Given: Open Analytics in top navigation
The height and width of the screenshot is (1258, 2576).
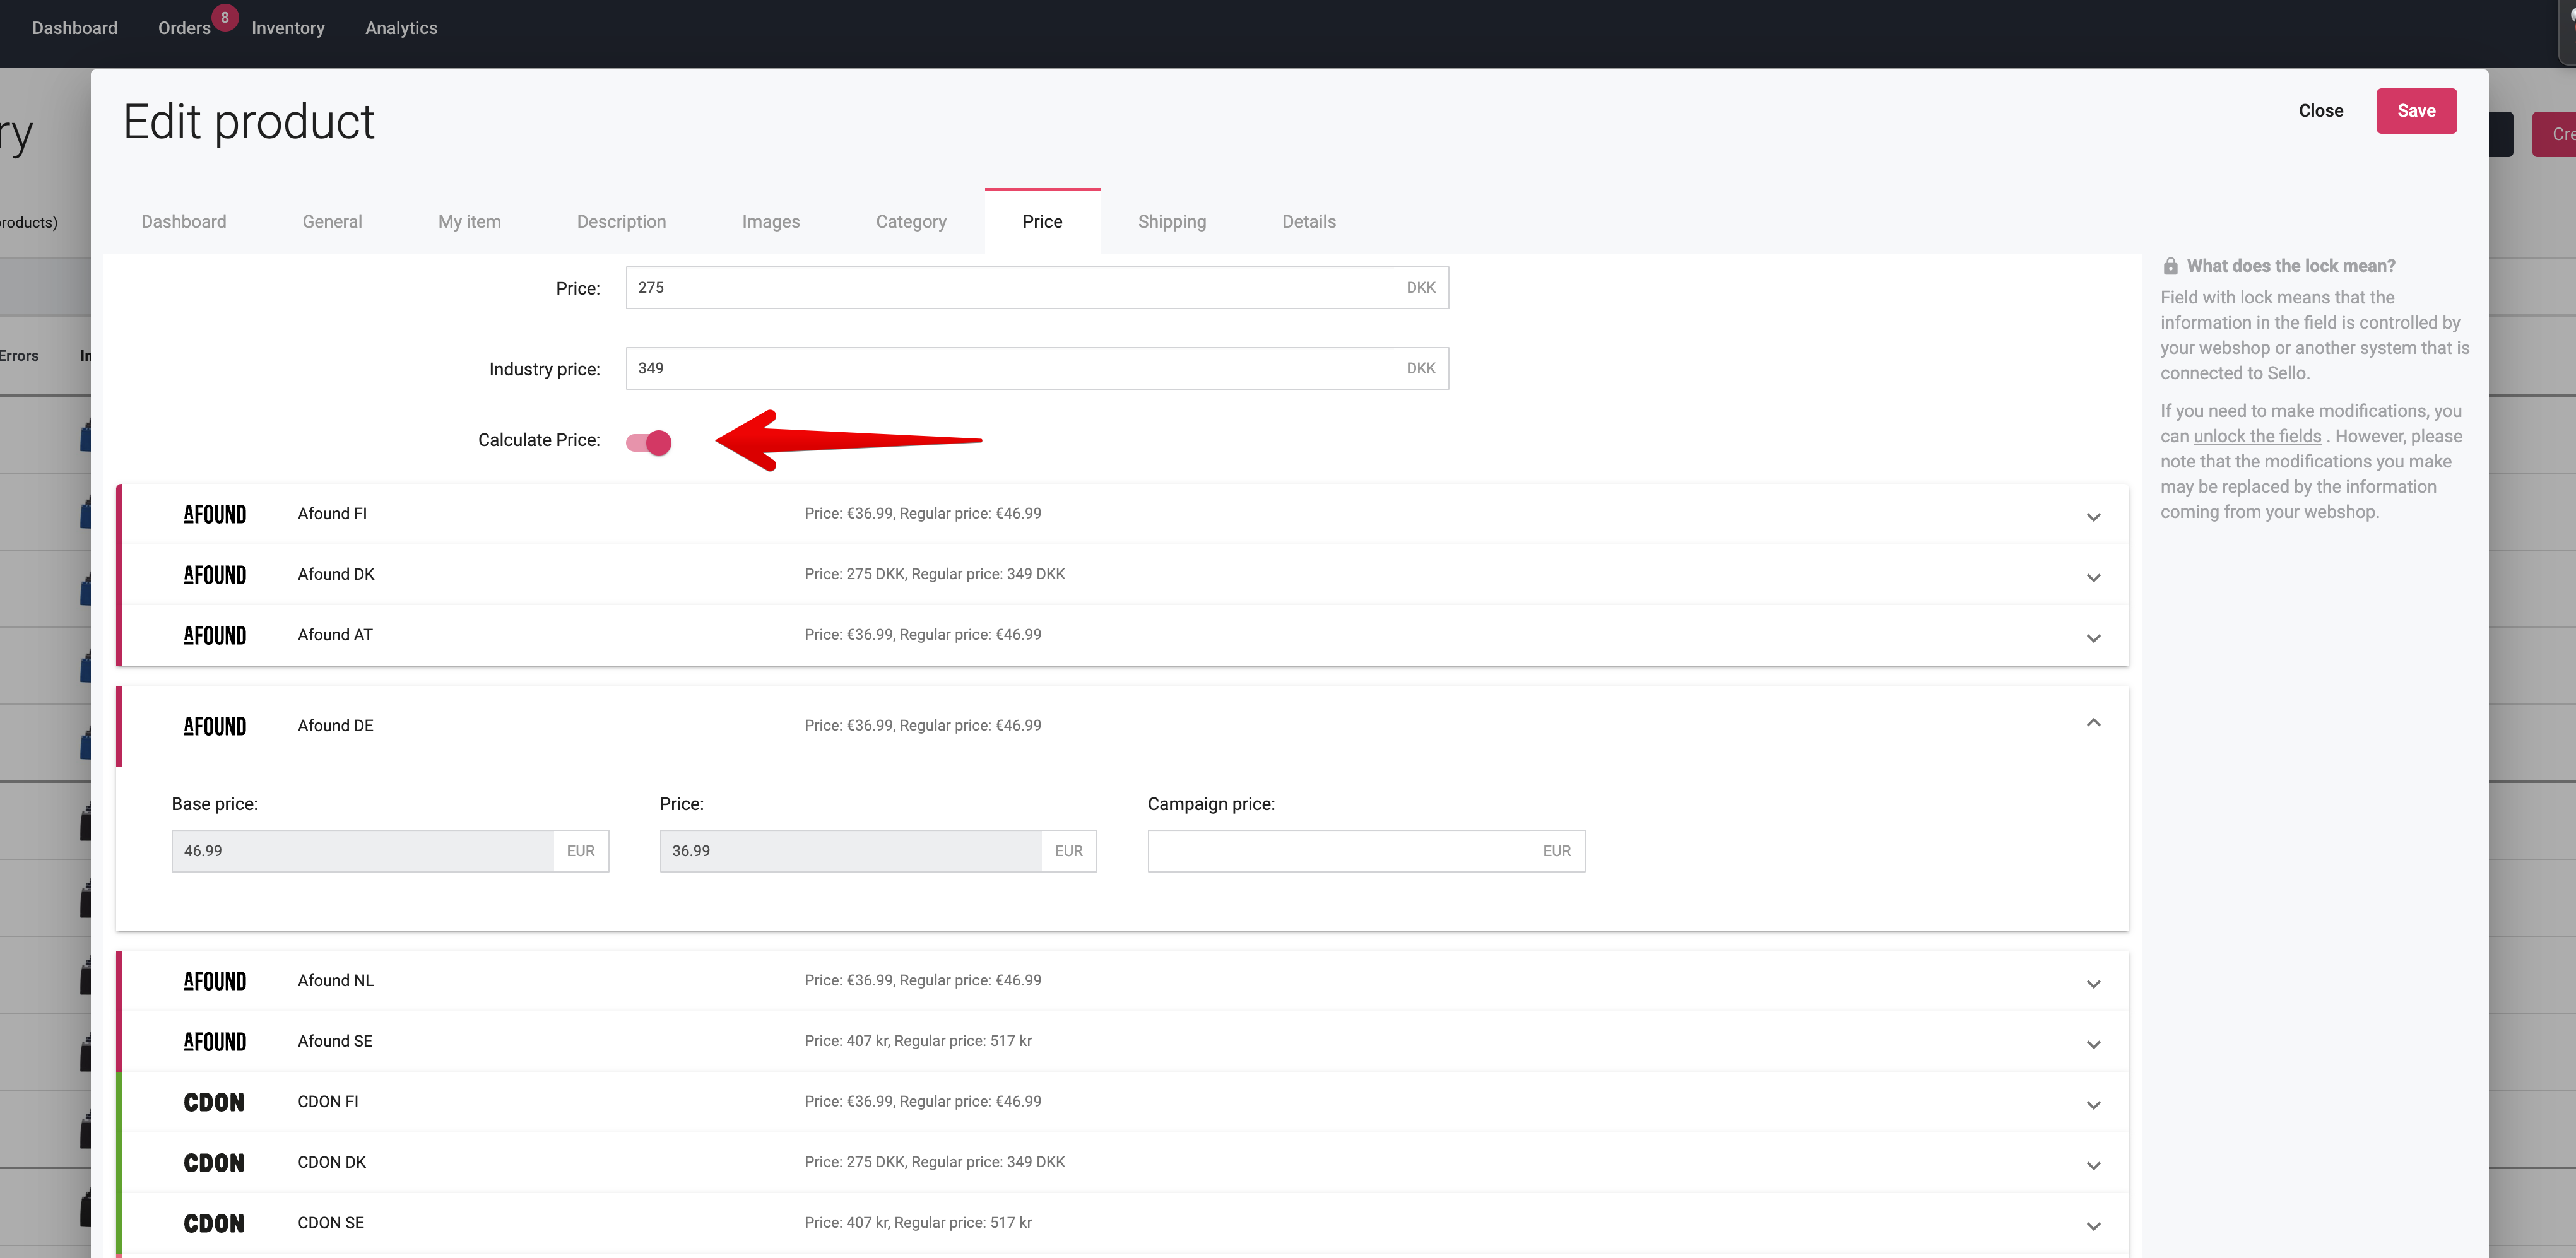Looking at the screenshot, I should [401, 28].
